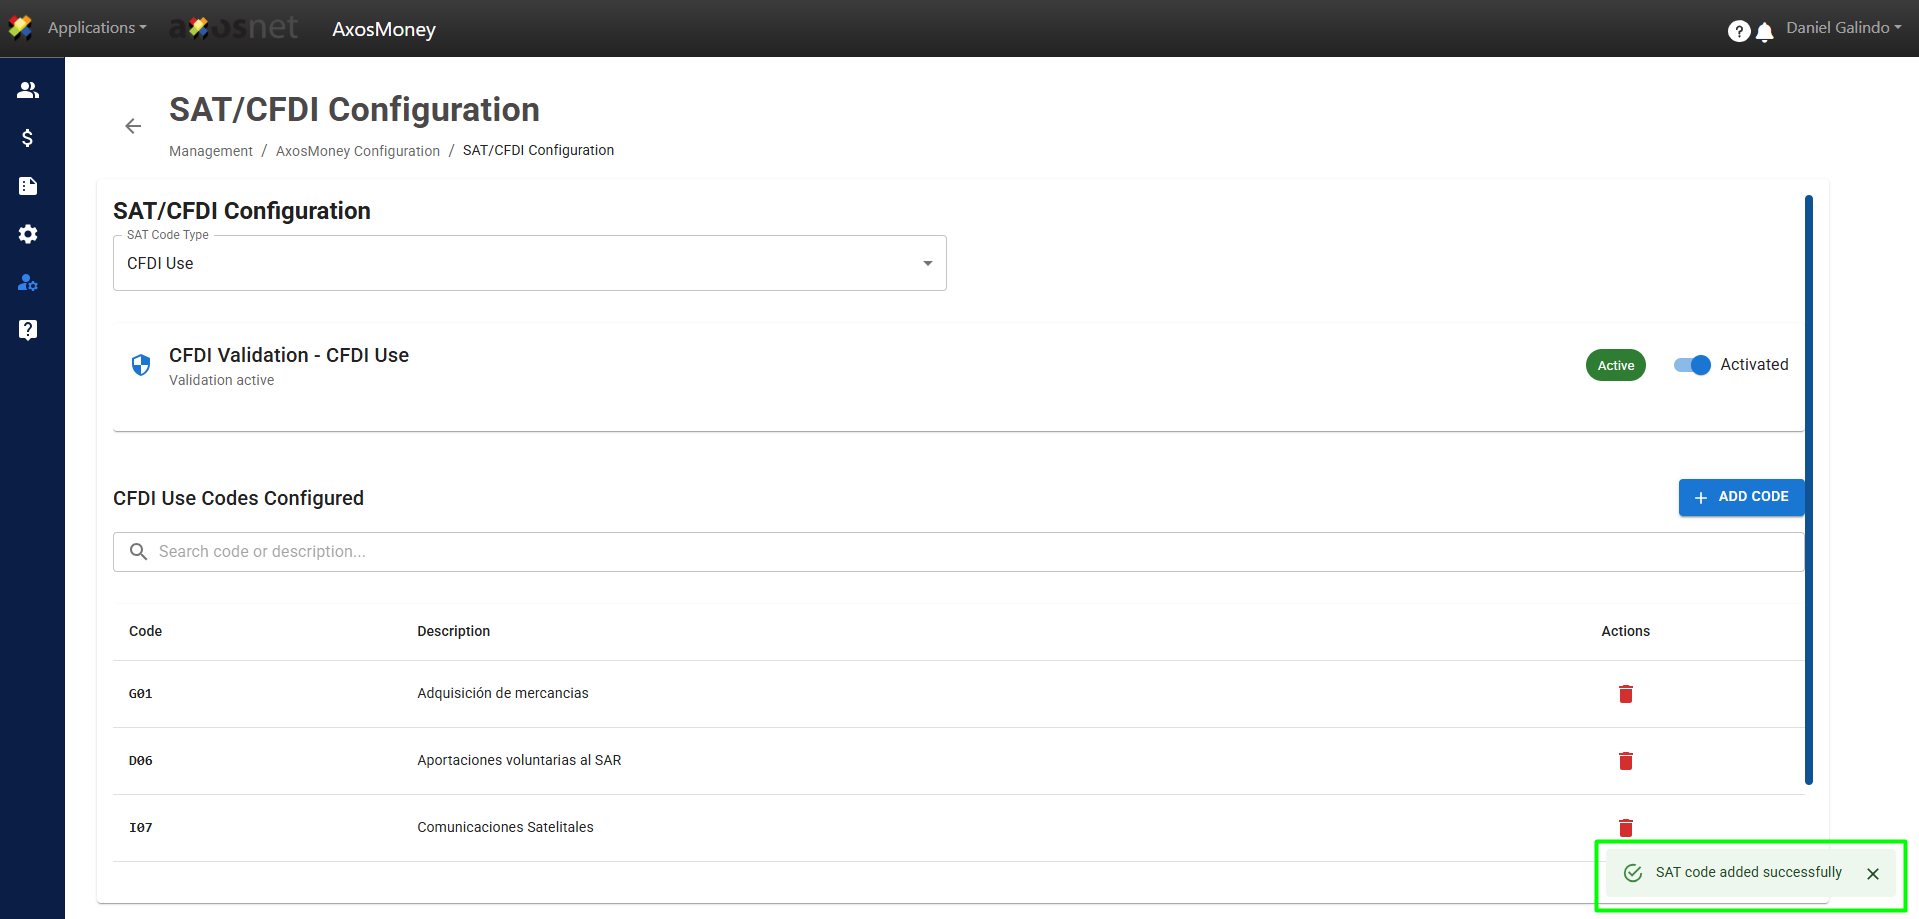Expand the Applications menu
1919x919 pixels.
97,28
